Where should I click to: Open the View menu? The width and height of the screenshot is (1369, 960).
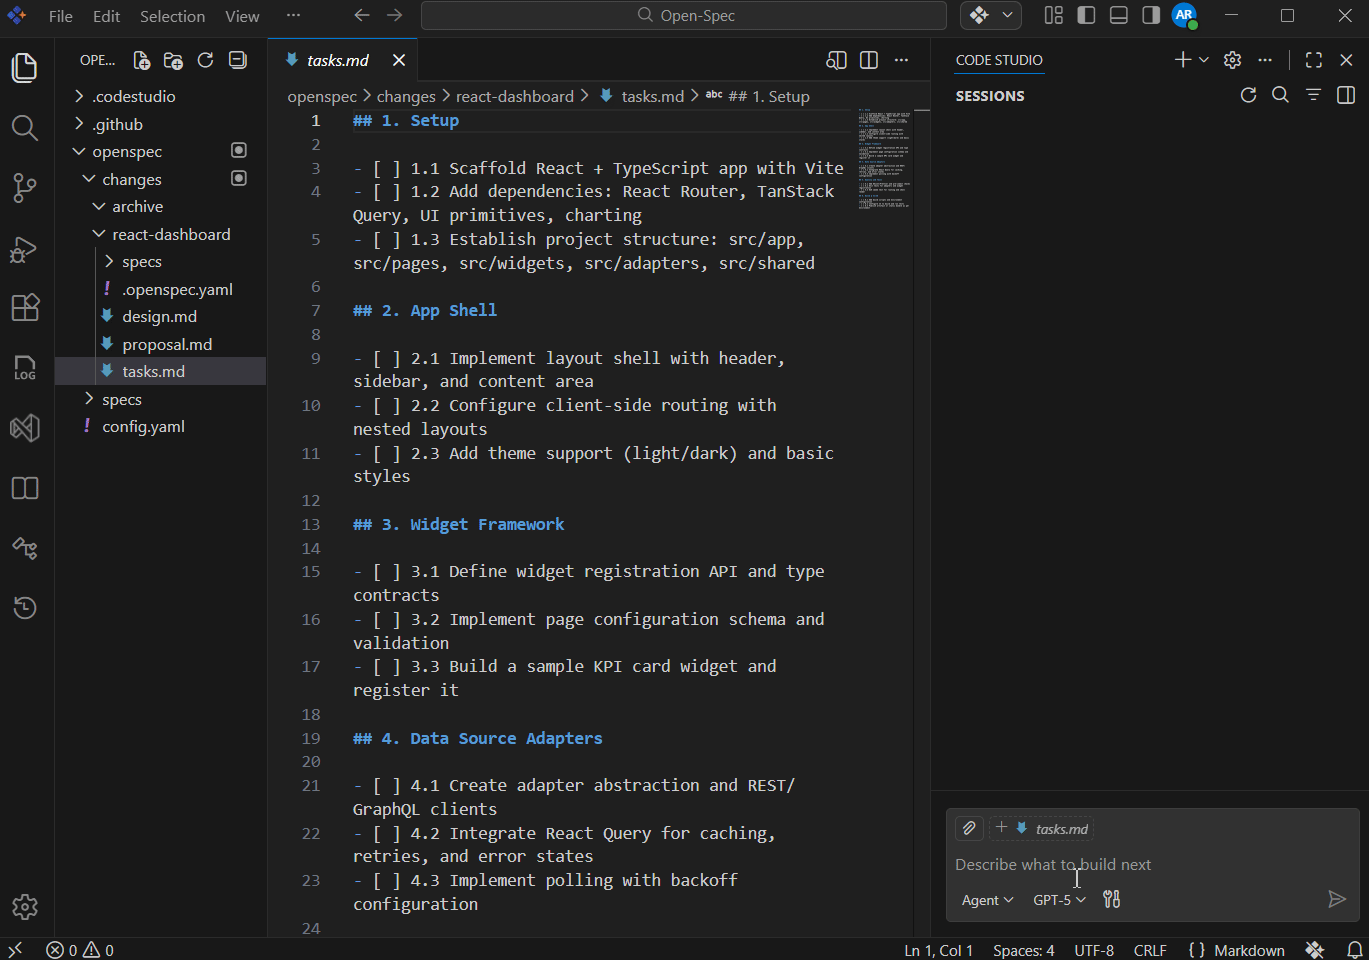(242, 16)
